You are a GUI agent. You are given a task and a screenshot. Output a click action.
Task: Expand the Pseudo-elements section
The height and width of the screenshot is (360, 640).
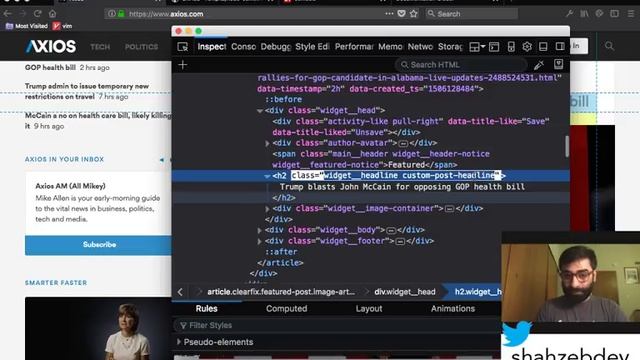[179, 342]
